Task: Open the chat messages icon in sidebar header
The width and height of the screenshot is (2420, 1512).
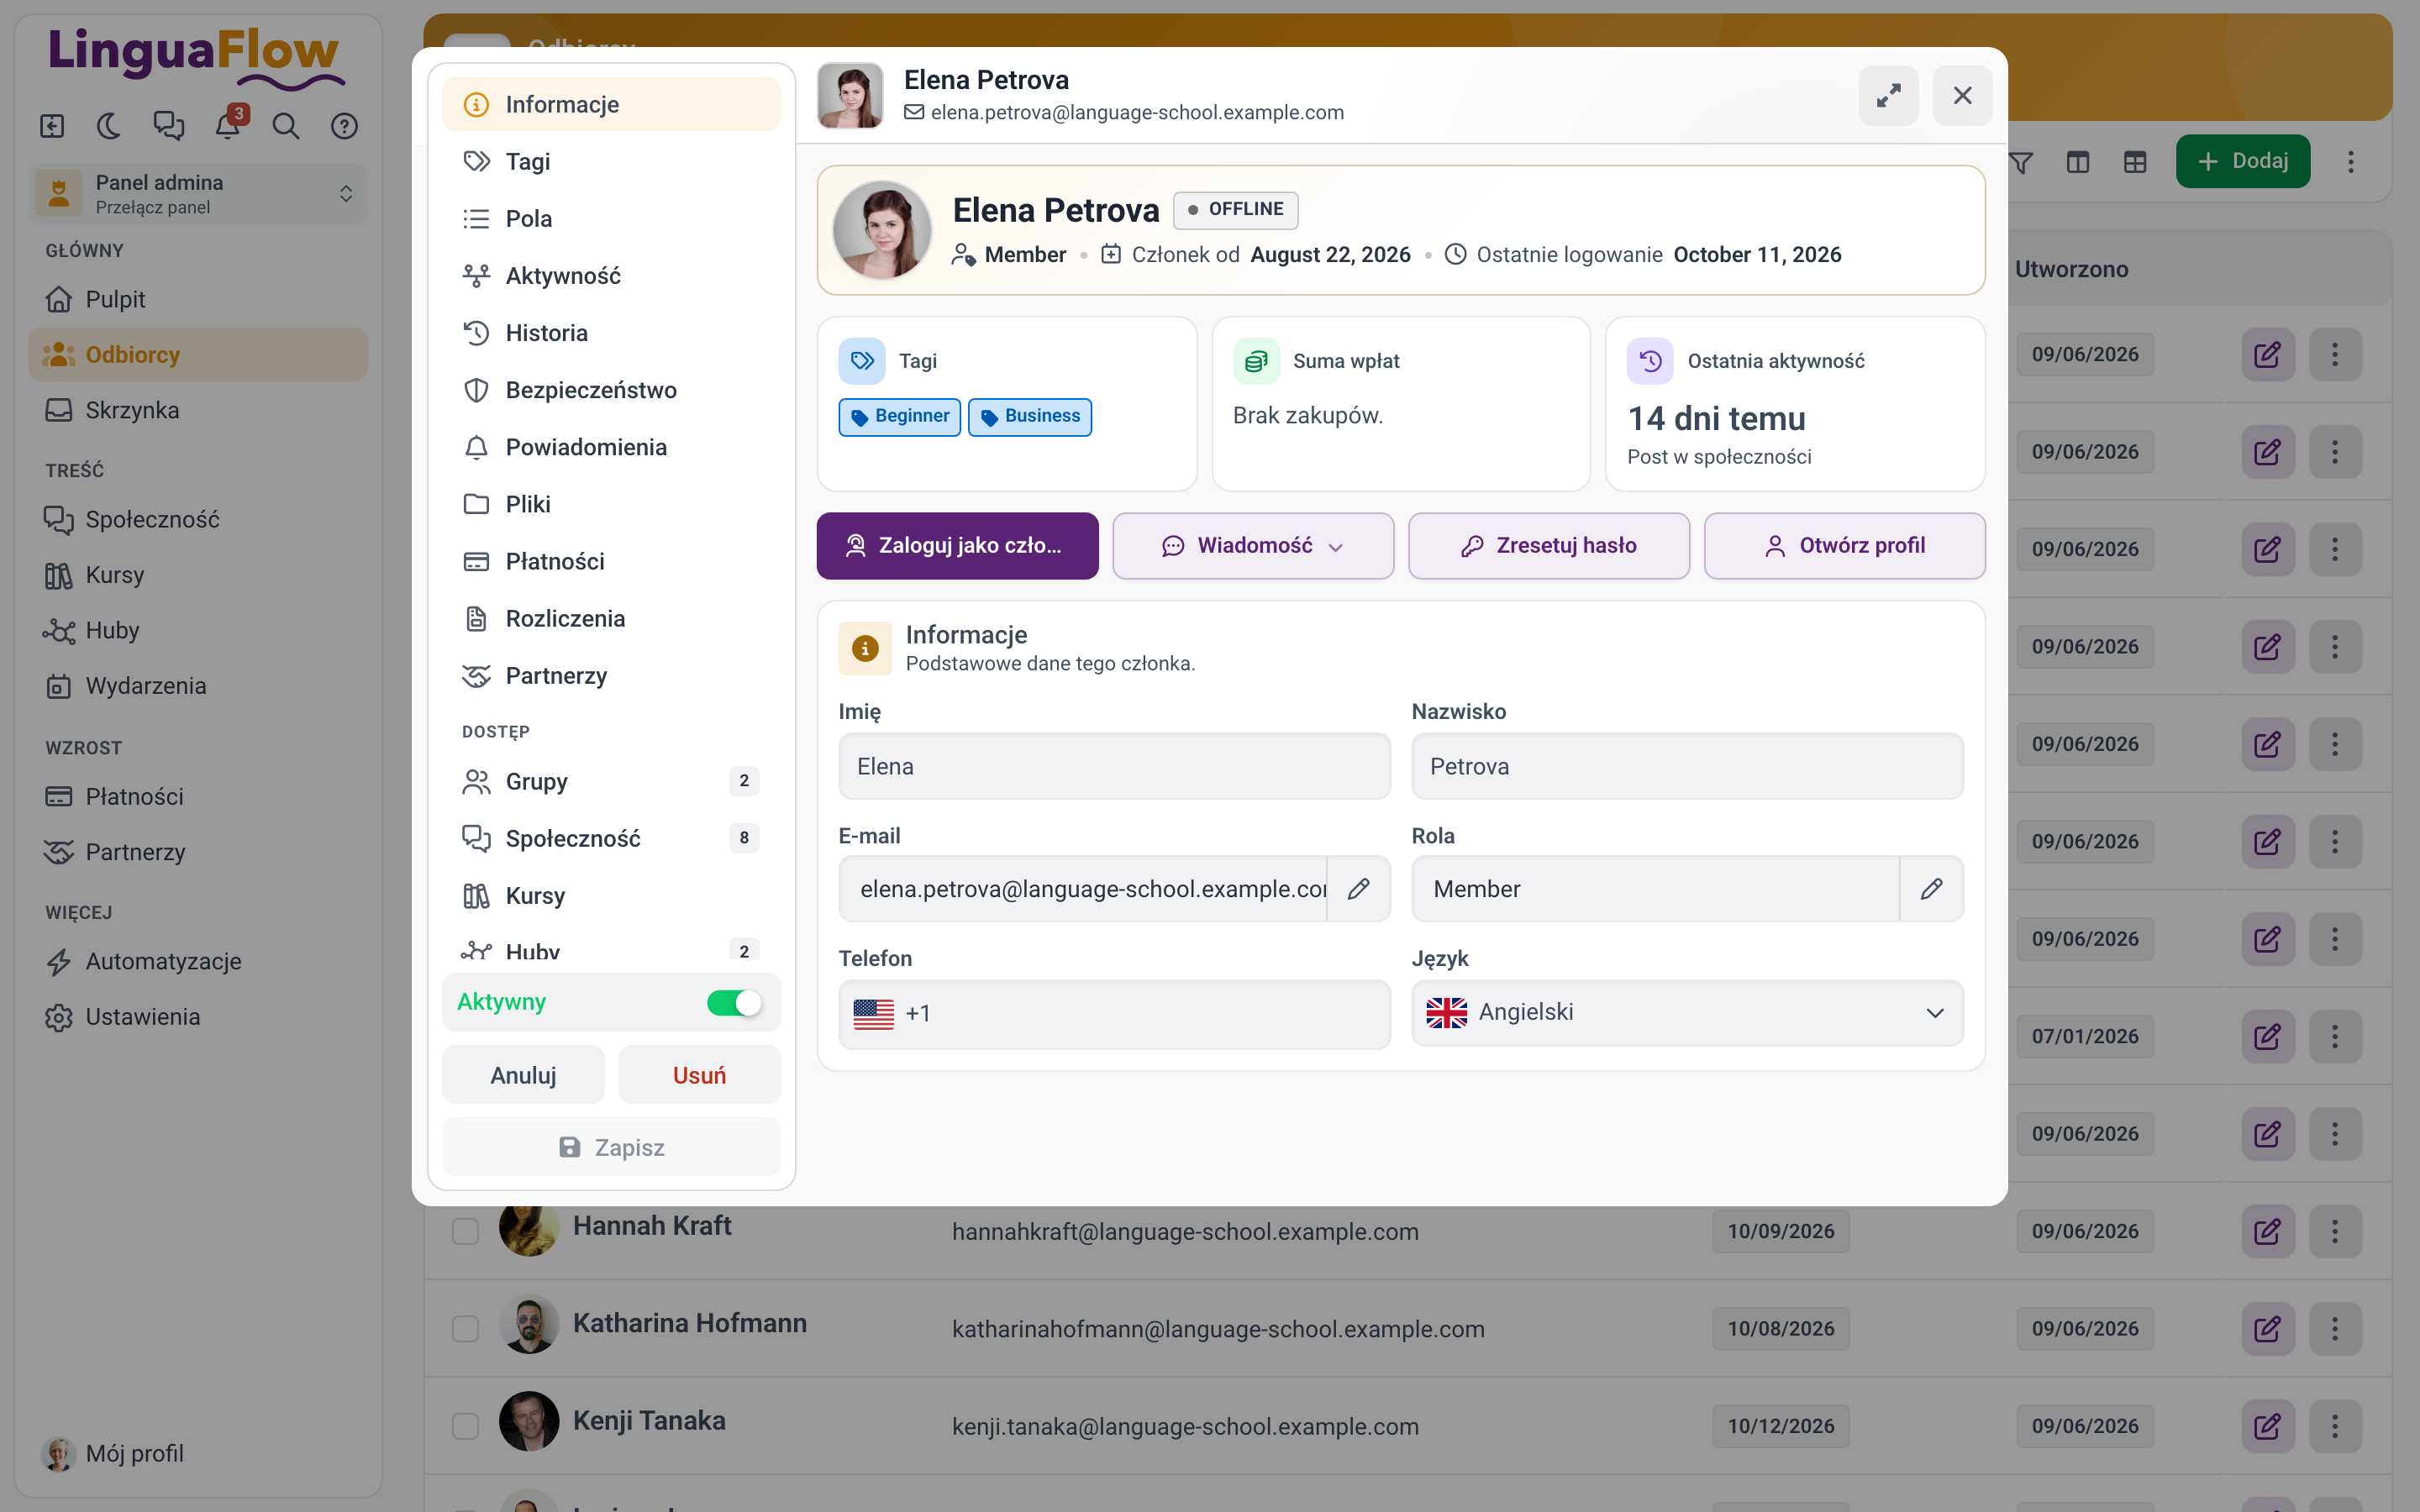Action: 168,126
